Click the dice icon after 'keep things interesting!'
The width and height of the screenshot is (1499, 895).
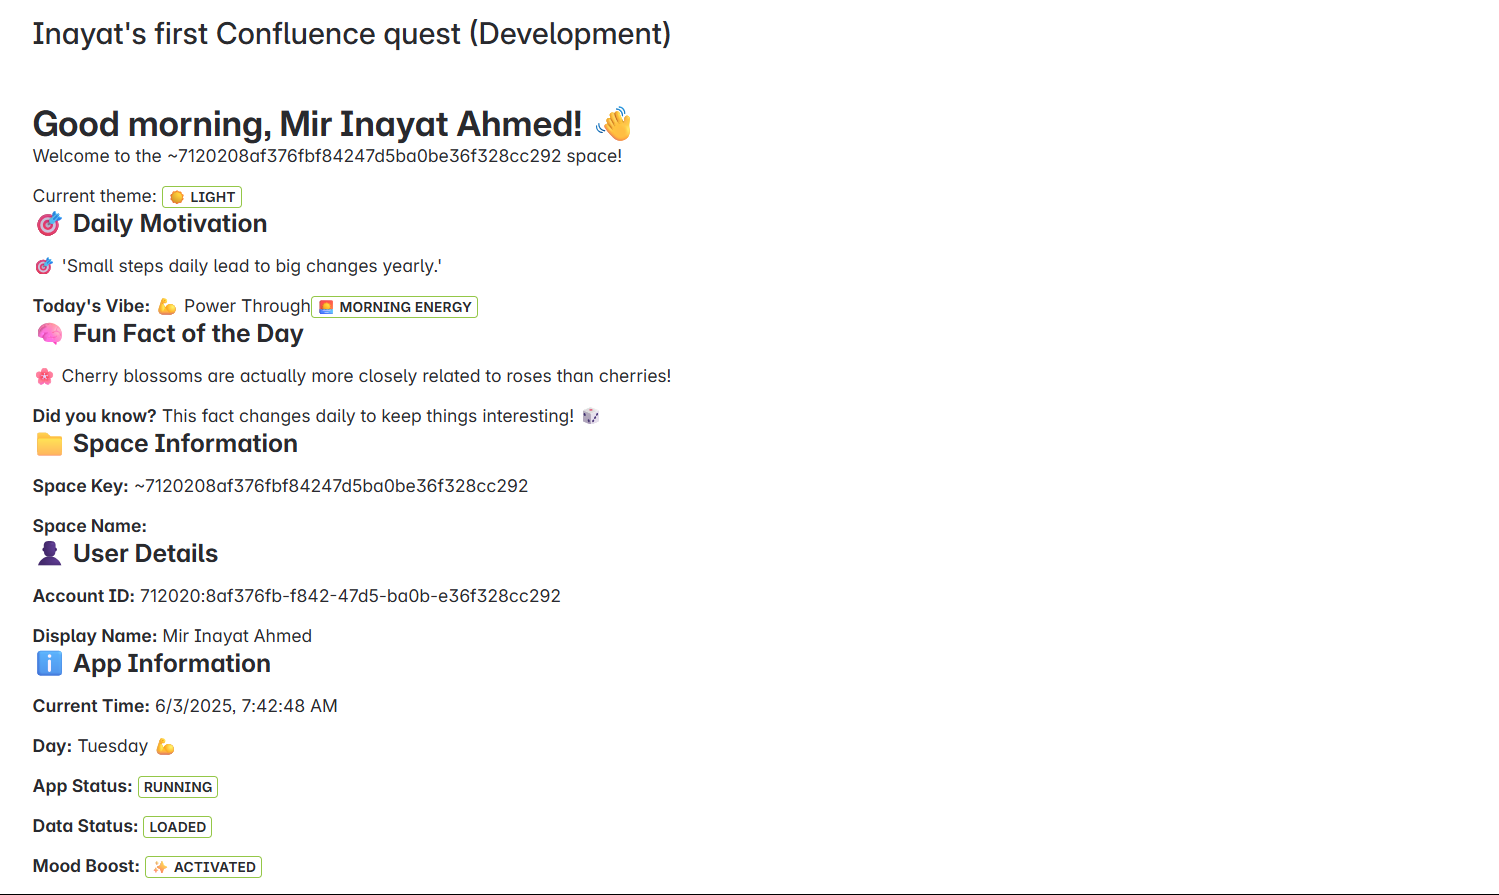click(591, 416)
